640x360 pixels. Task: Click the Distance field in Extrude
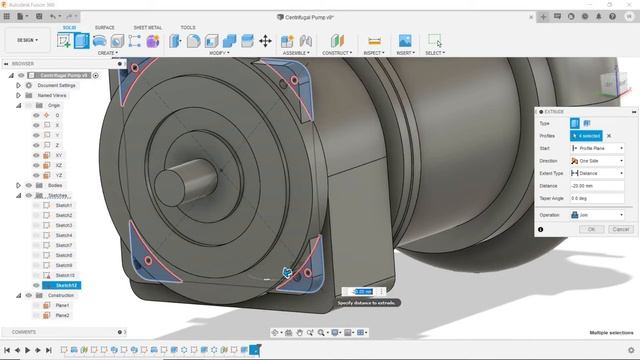(x=597, y=186)
